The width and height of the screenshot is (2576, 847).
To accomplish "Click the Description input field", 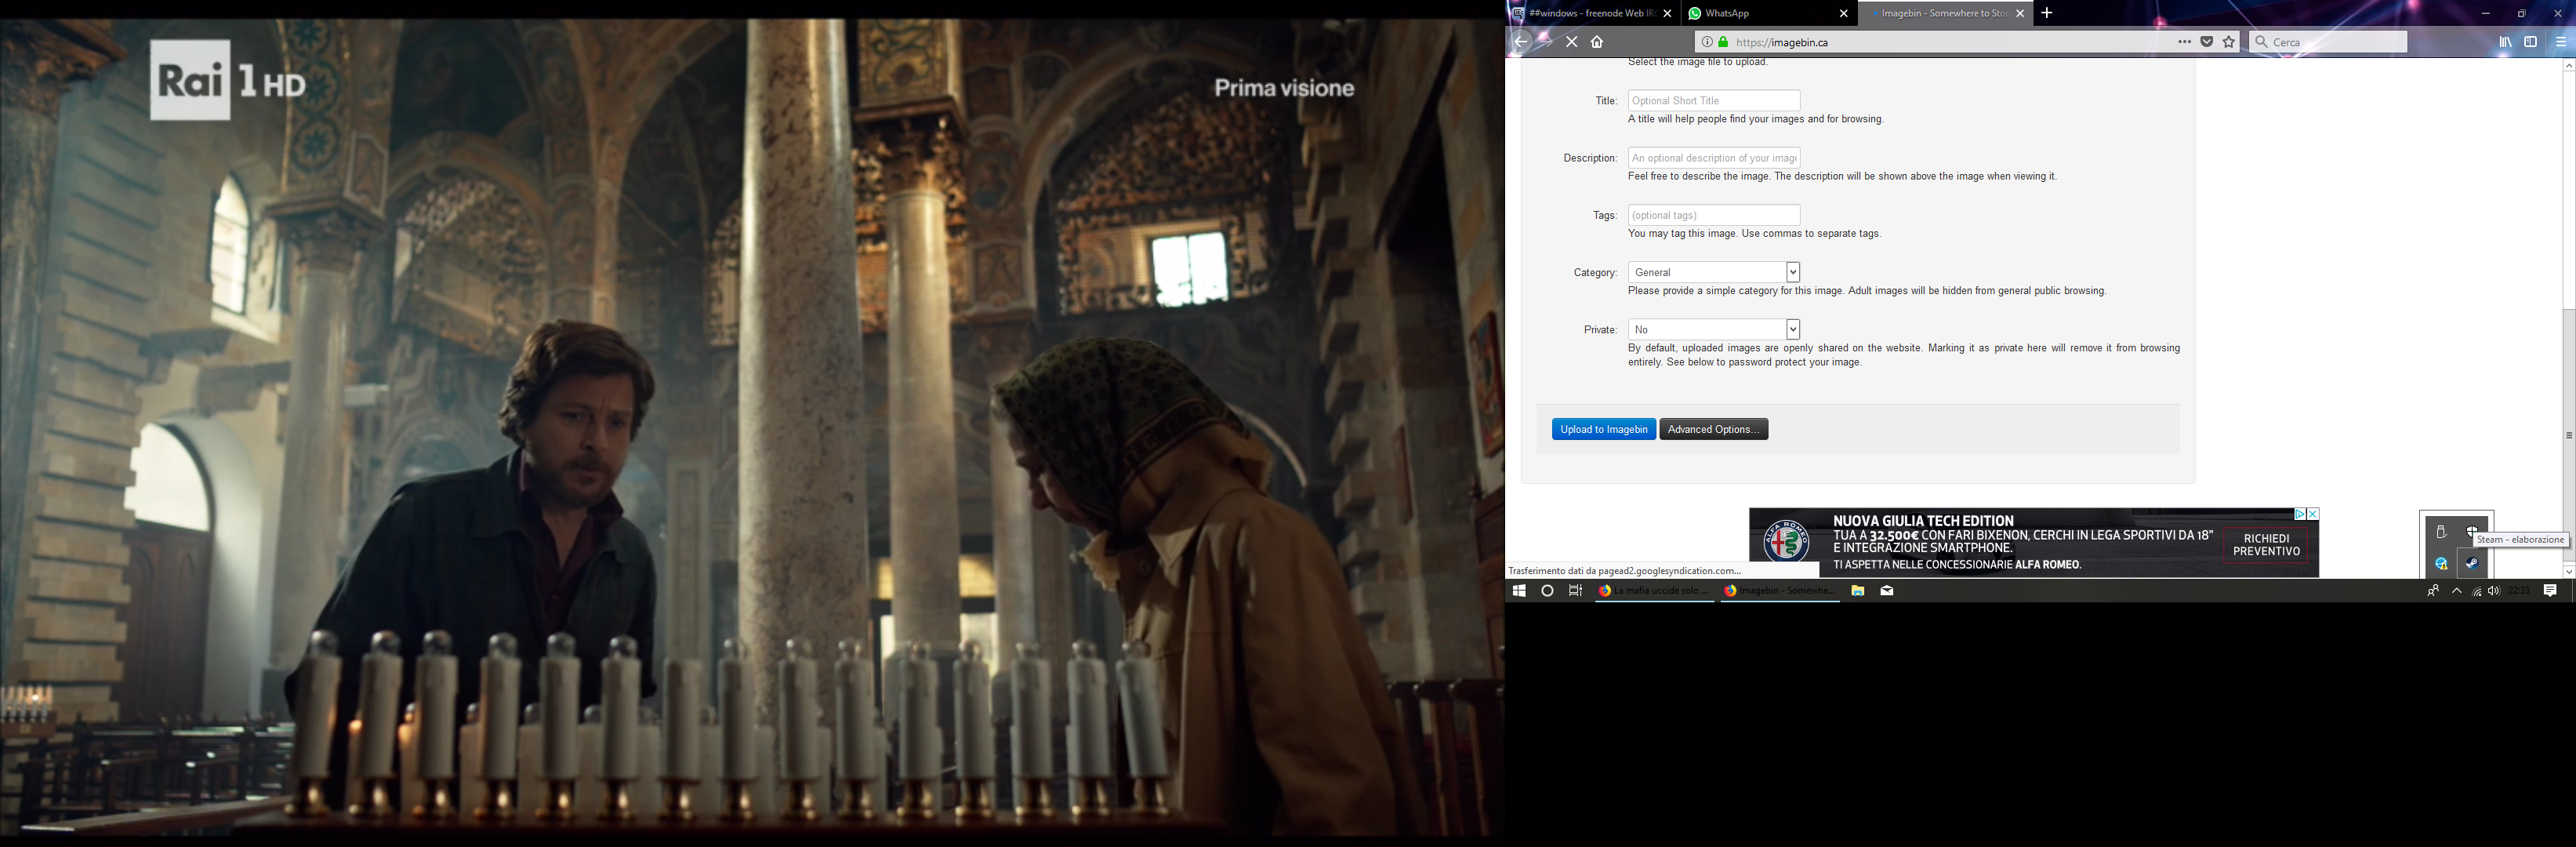I will pos(1714,158).
